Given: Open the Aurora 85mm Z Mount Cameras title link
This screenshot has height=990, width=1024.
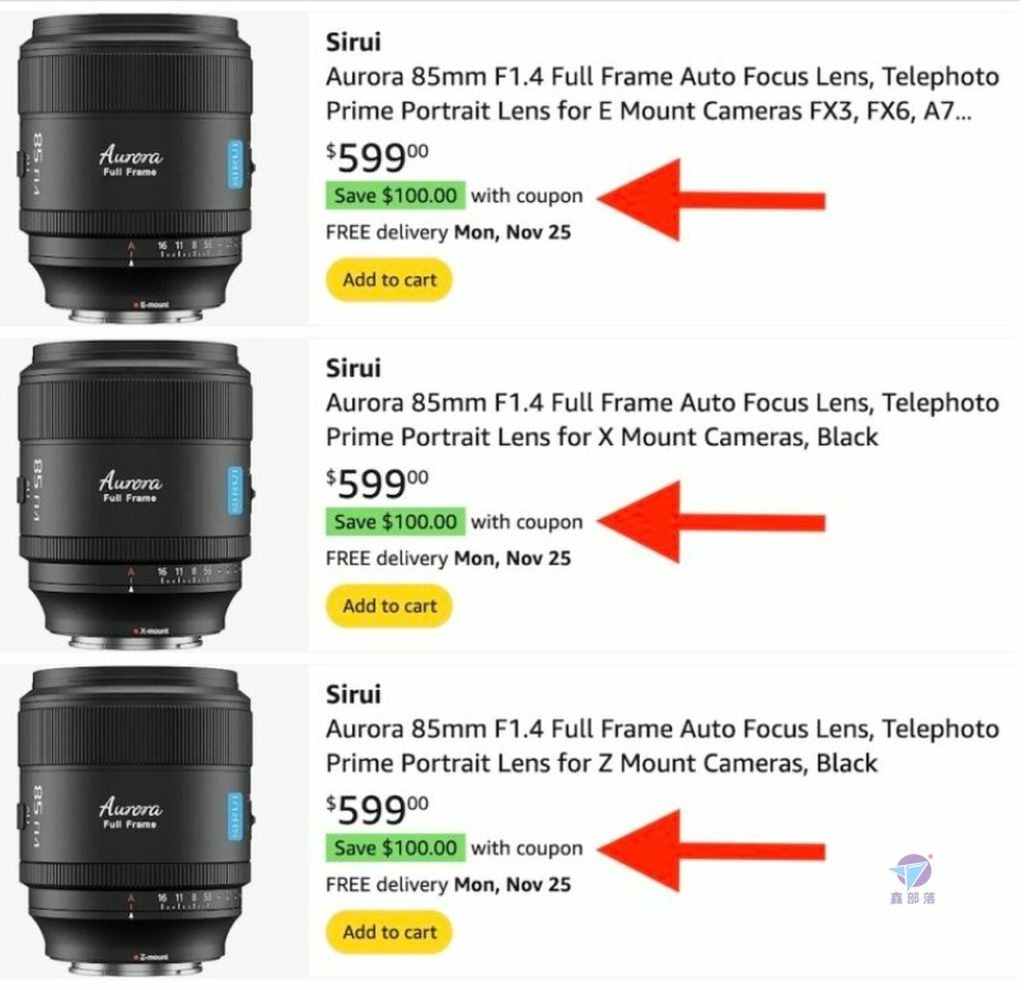Looking at the screenshot, I should tap(662, 746).
